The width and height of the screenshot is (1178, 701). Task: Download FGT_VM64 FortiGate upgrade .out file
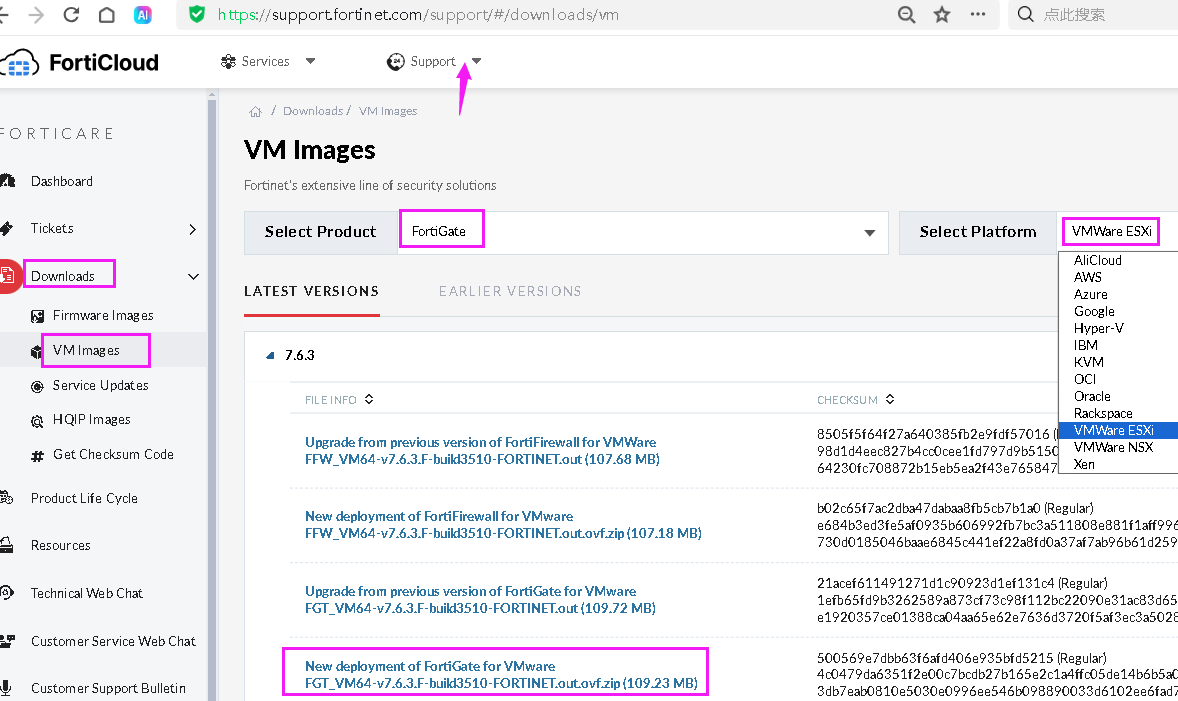[480, 600]
